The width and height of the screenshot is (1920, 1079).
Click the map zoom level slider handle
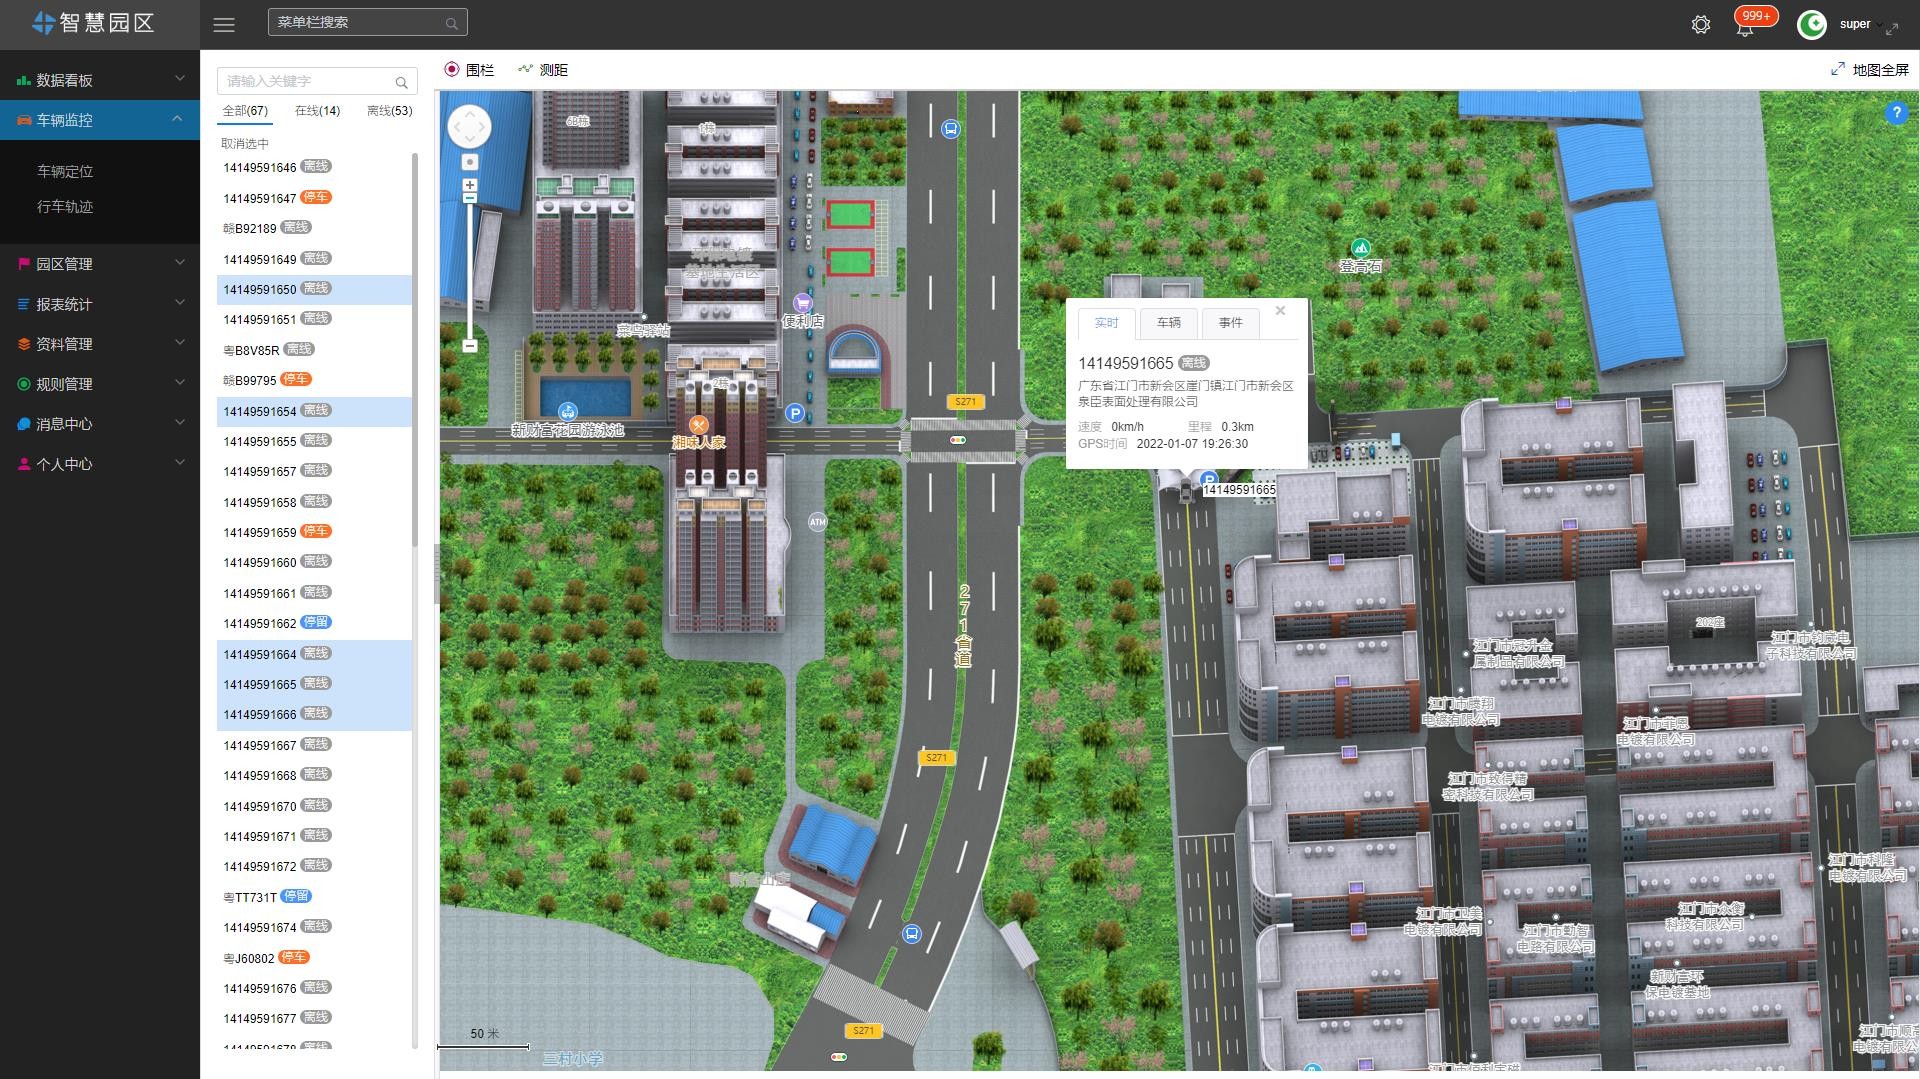[x=470, y=198]
